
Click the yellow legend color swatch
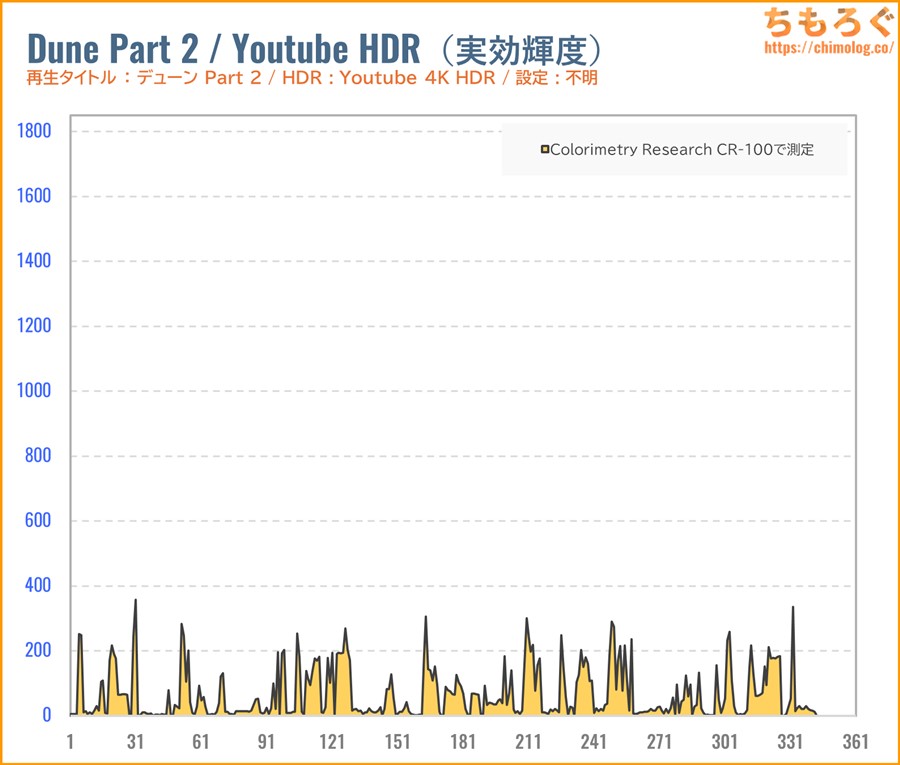pos(545,150)
